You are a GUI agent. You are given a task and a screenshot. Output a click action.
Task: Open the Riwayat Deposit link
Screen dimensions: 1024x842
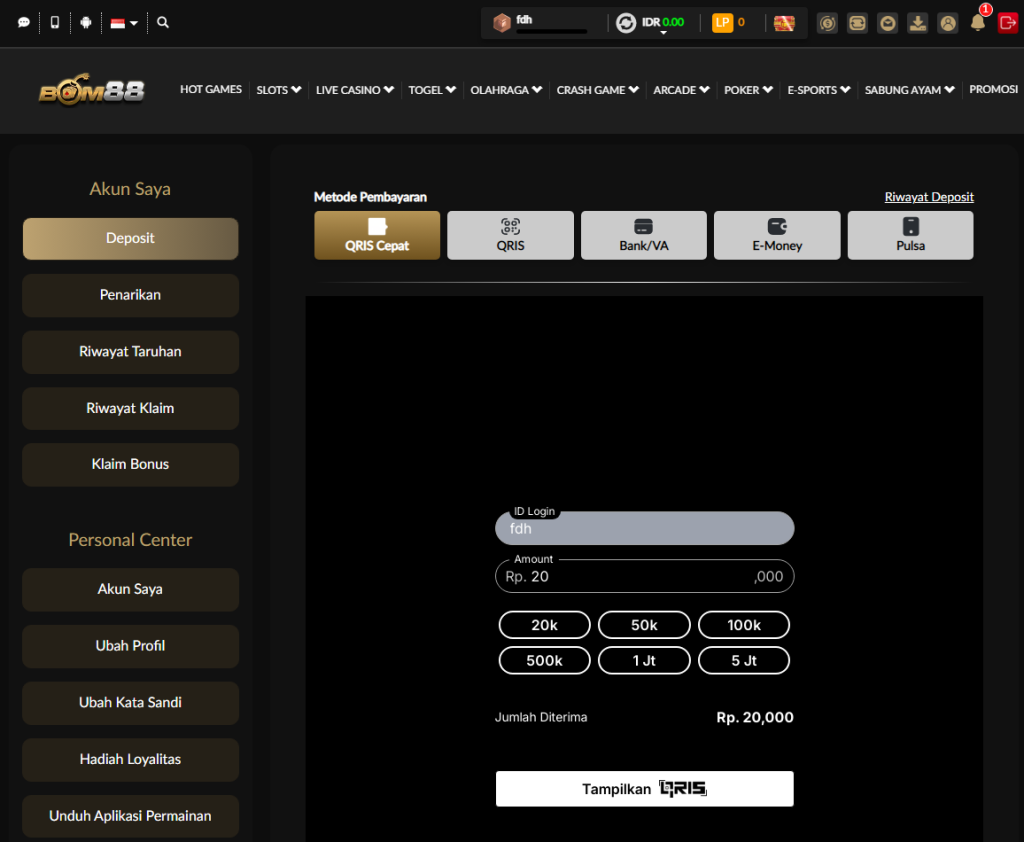(928, 197)
